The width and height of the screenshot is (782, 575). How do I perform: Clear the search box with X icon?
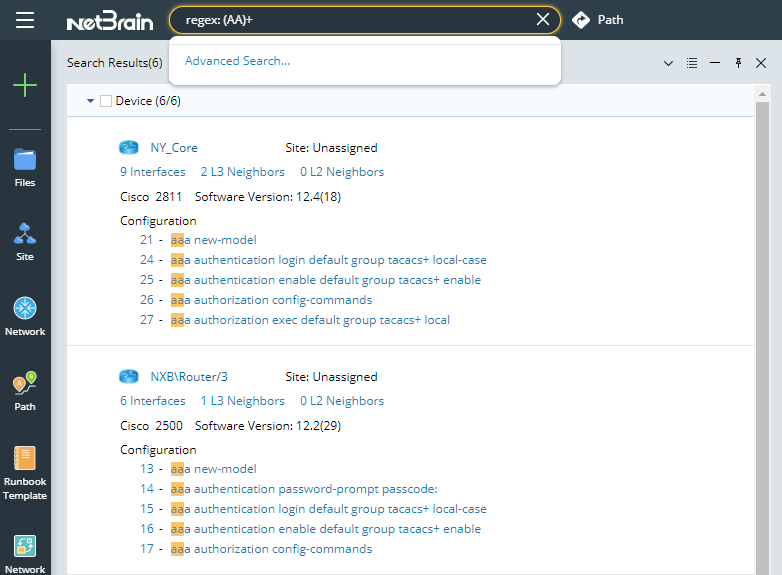click(x=543, y=20)
